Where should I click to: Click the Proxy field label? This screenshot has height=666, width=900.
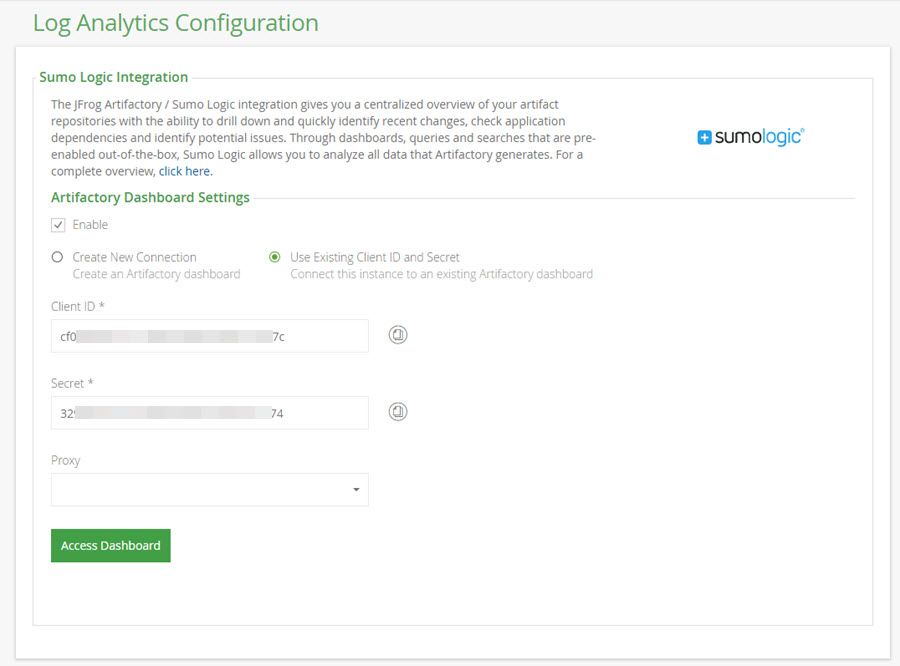click(65, 460)
